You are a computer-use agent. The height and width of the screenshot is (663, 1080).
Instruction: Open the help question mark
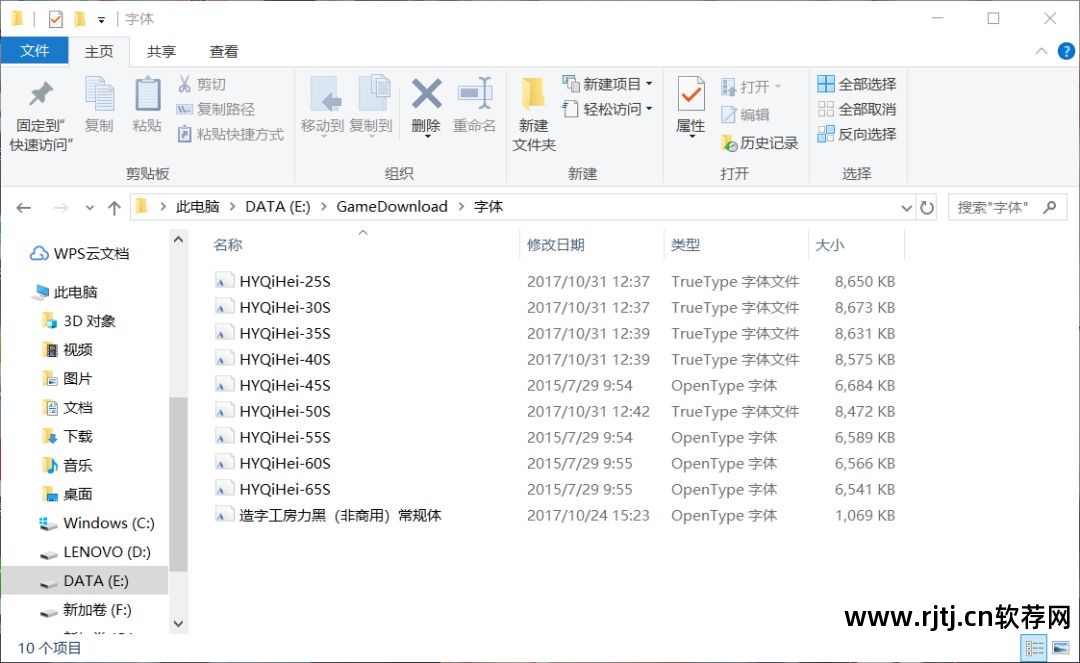pos(1066,51)
